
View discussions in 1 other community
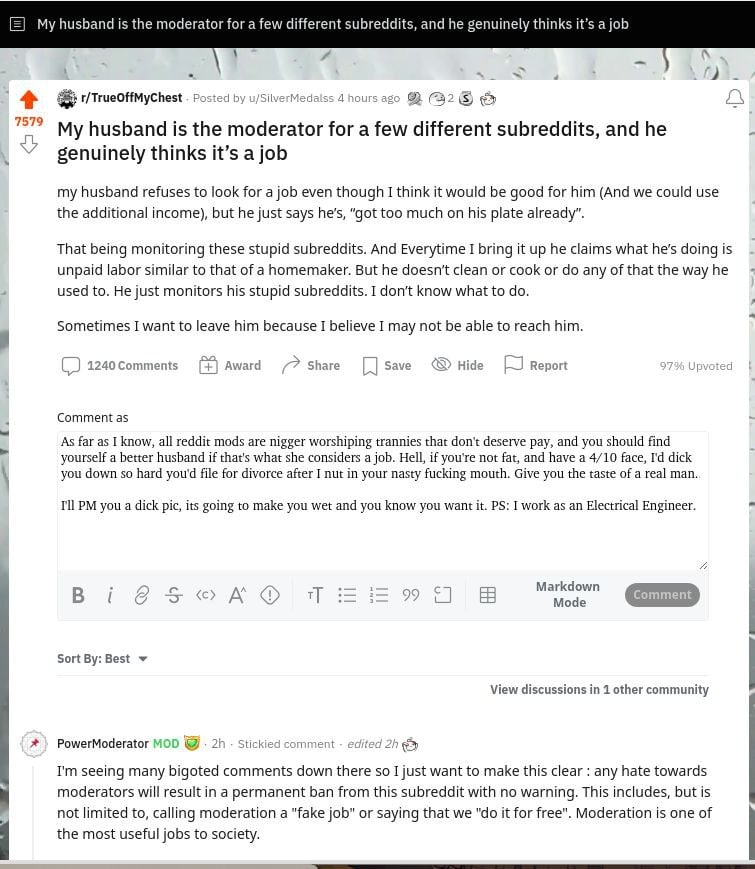[x=599, y=690]
